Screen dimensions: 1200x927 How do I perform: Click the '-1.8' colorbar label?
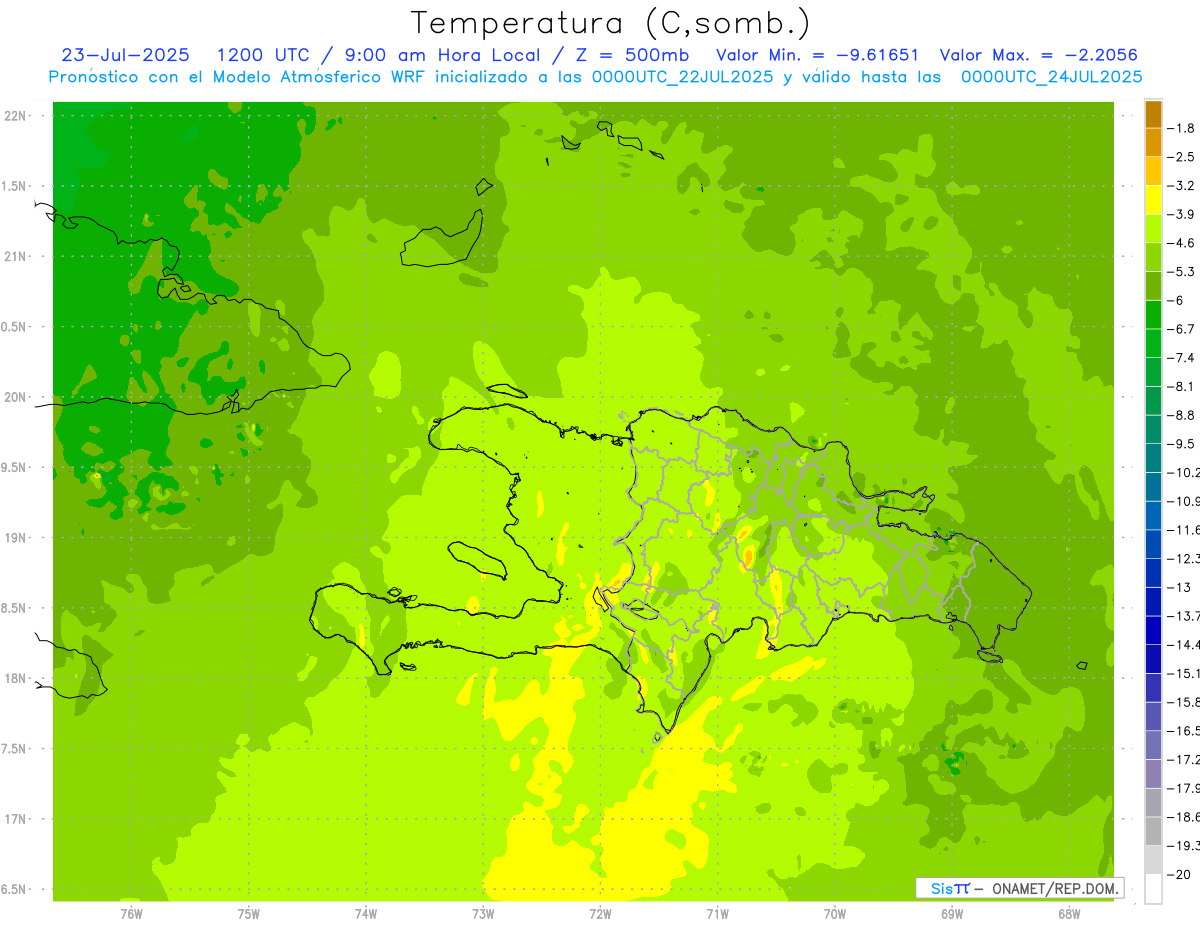pos(1181,129)
